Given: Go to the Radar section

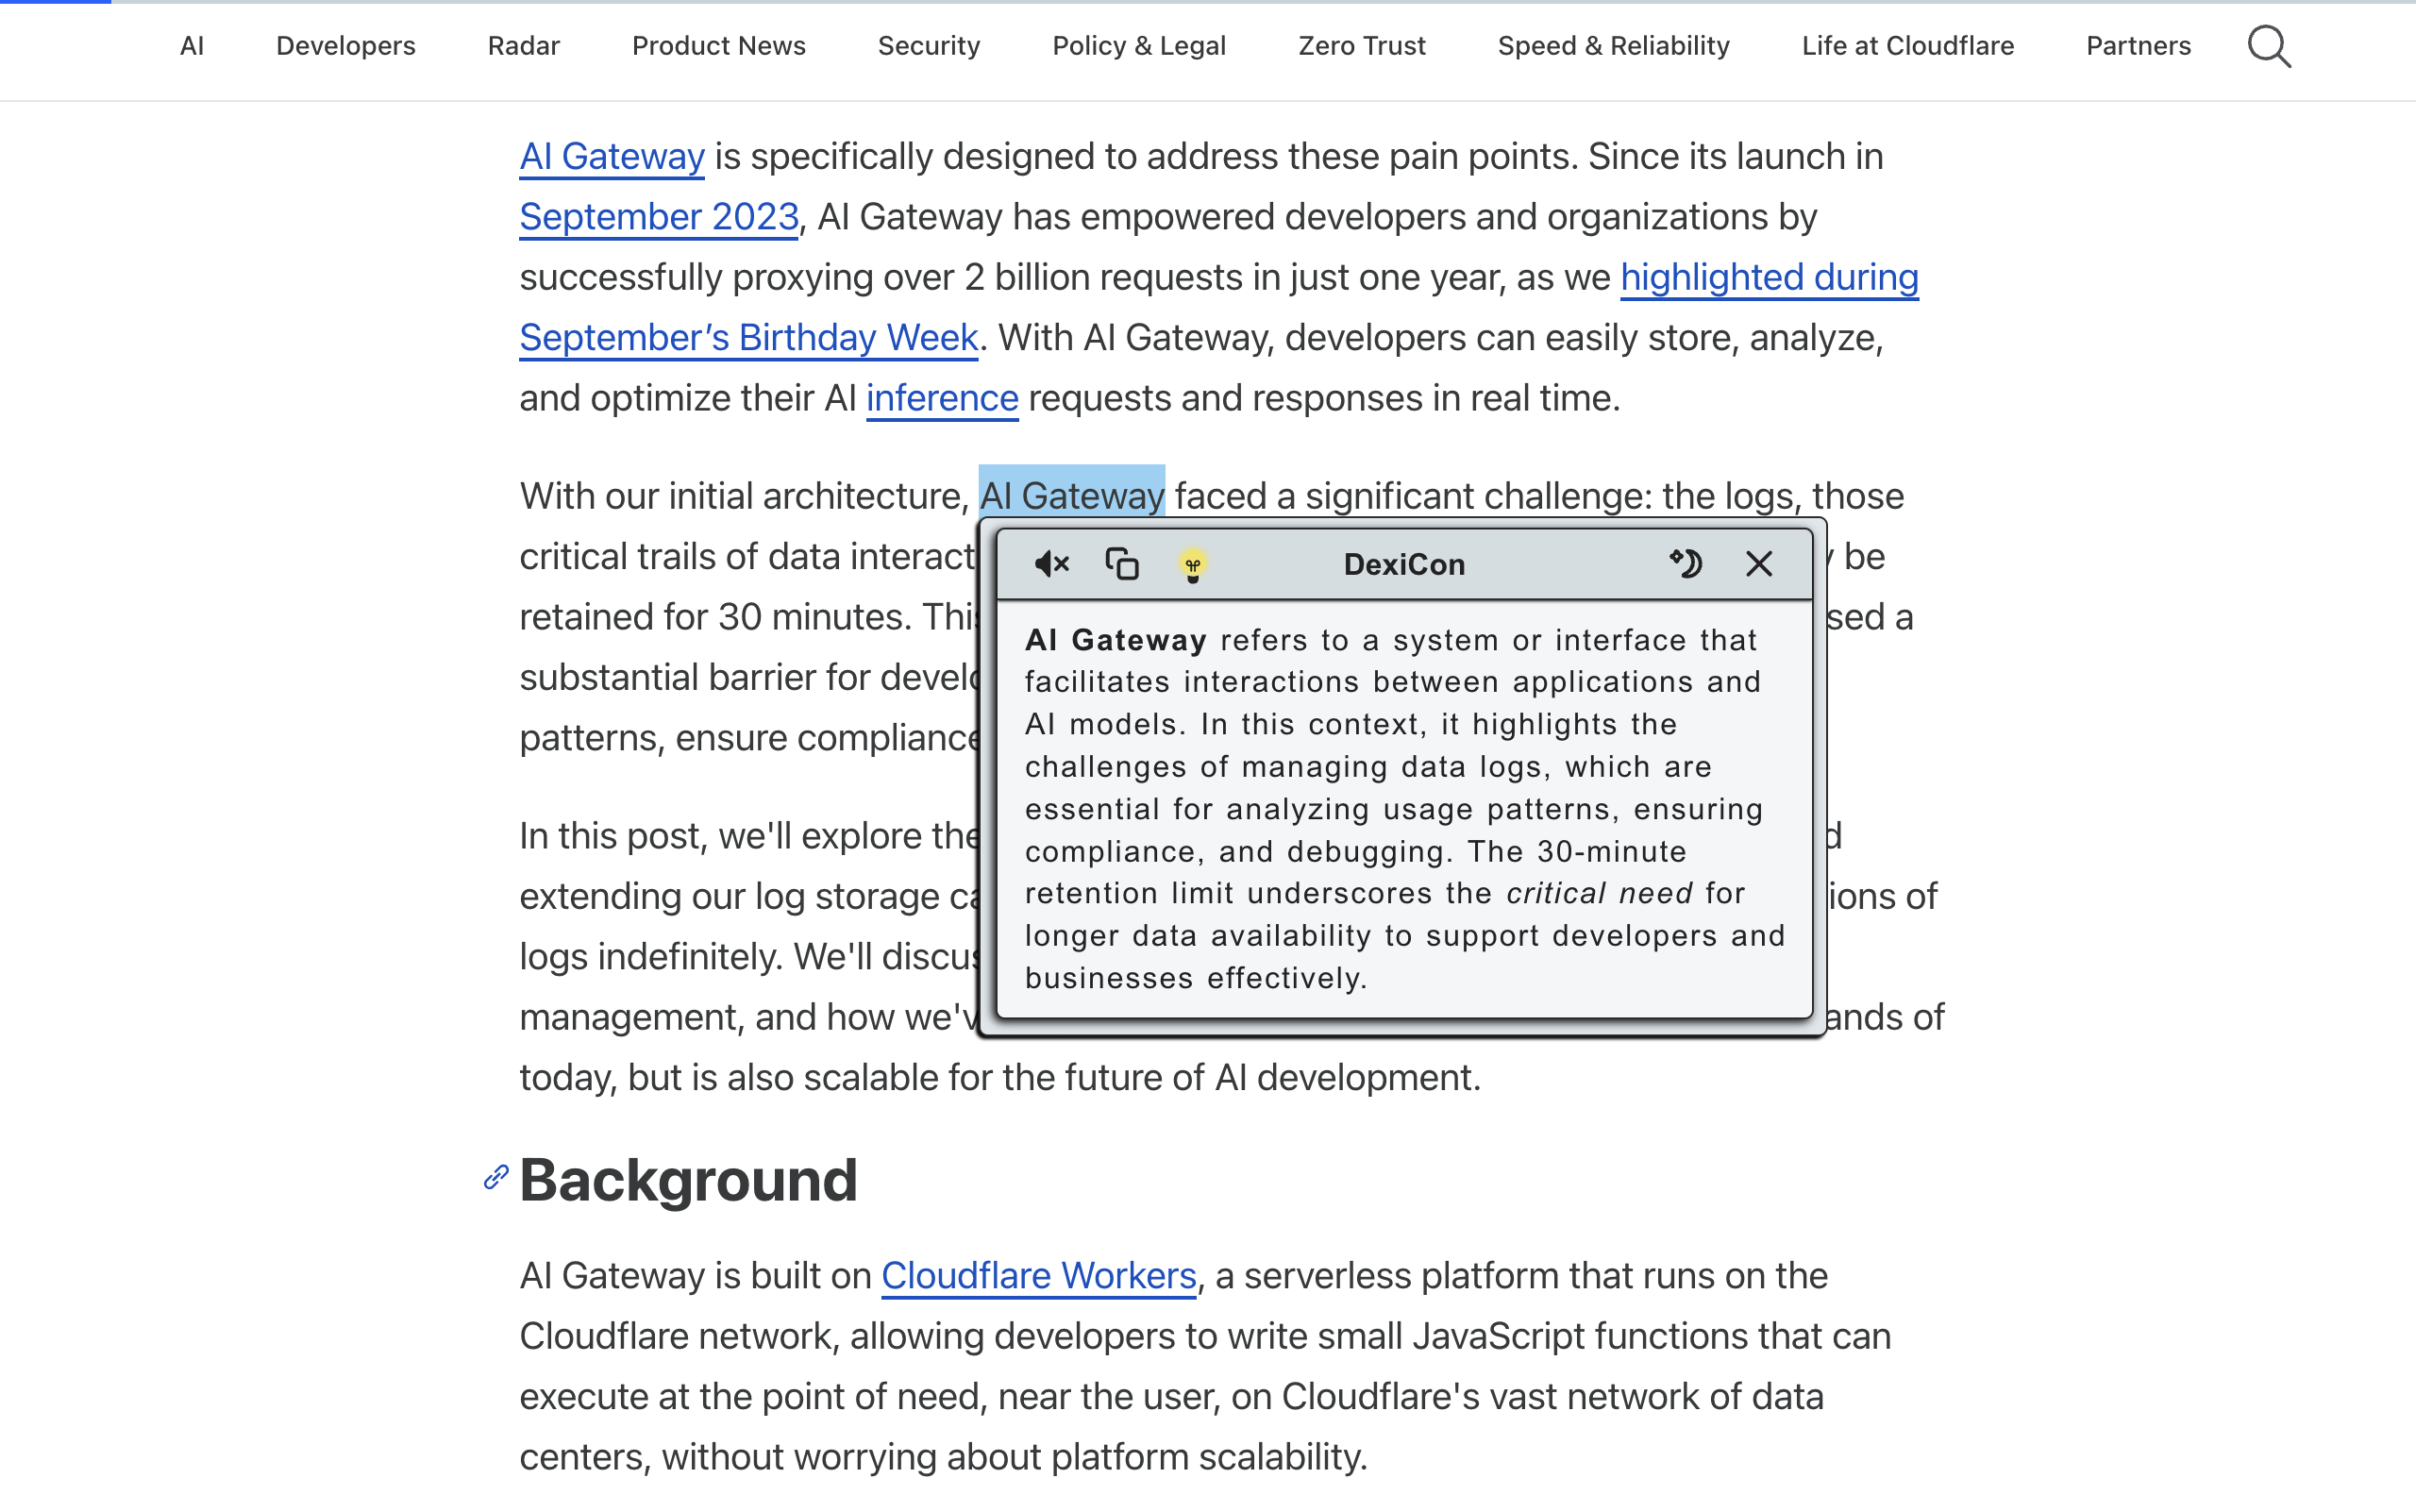Looking at the screenshot, I should click(523, 46).
